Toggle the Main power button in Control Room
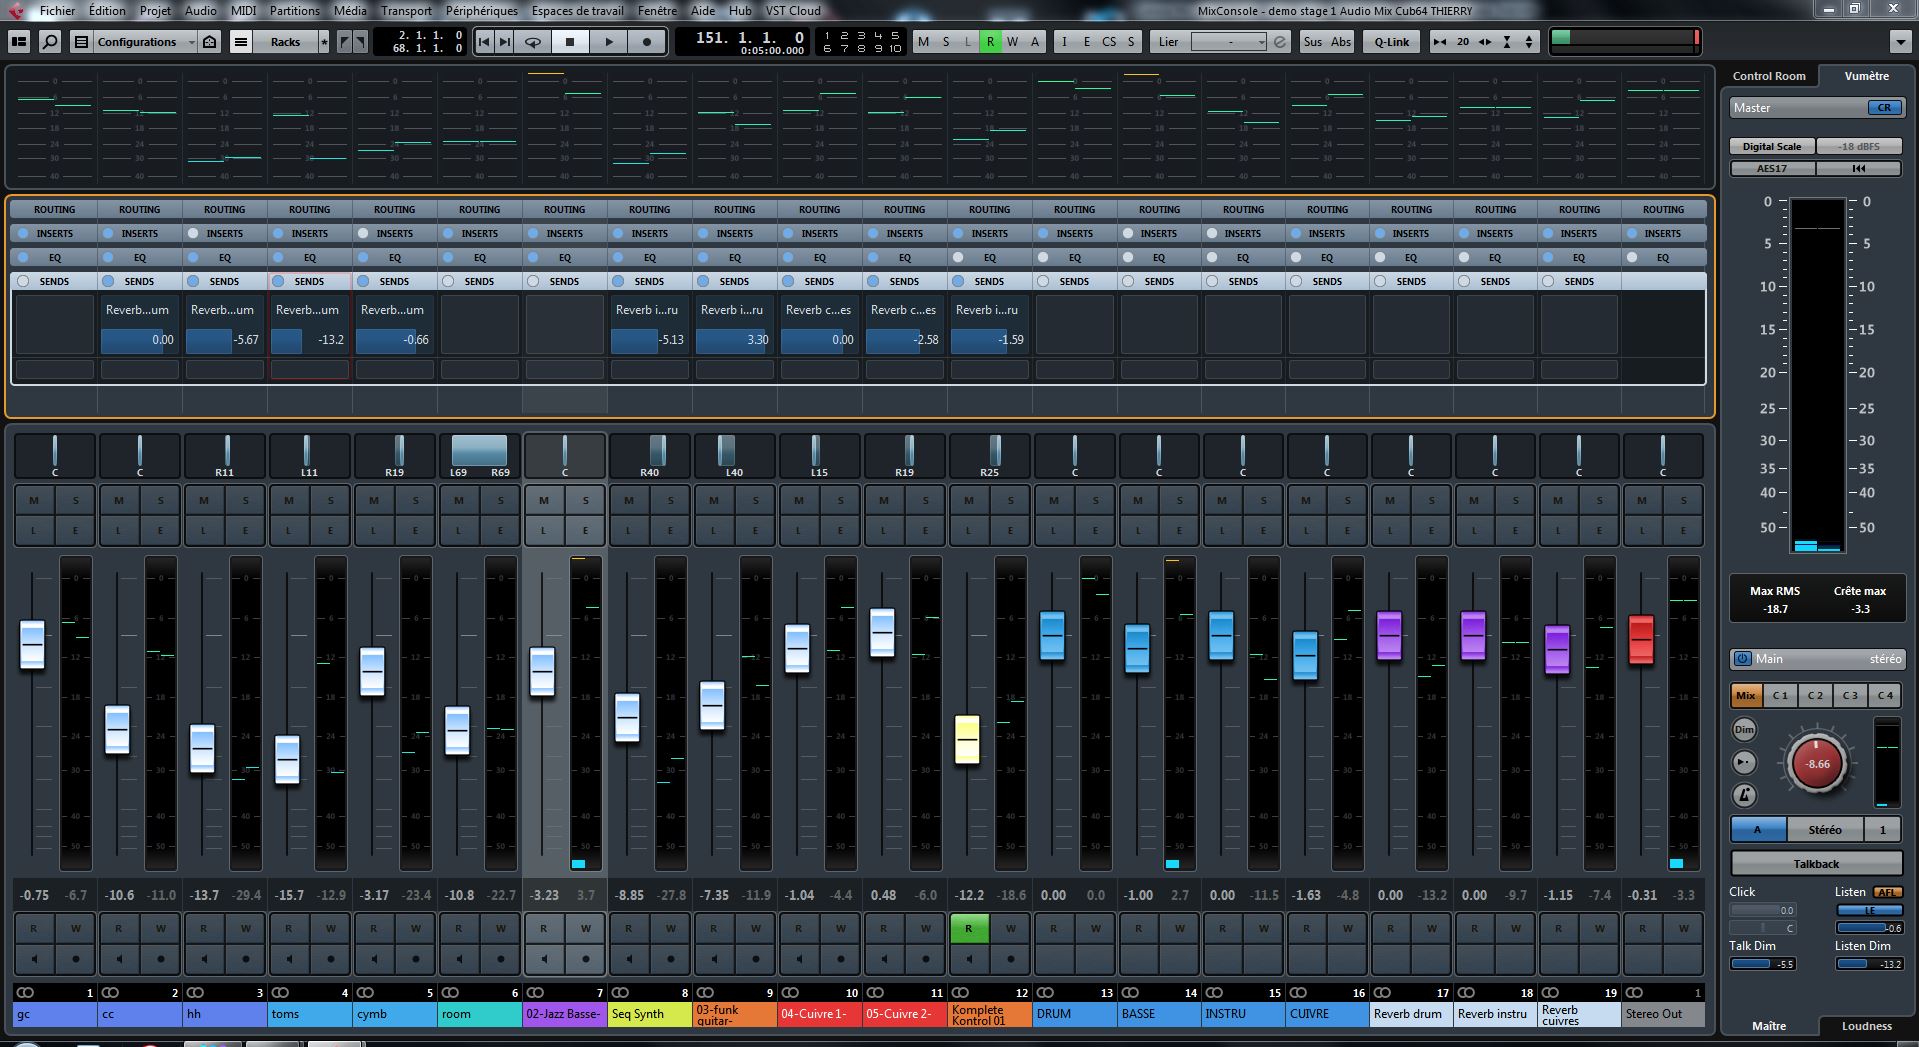 (1743, 659)
